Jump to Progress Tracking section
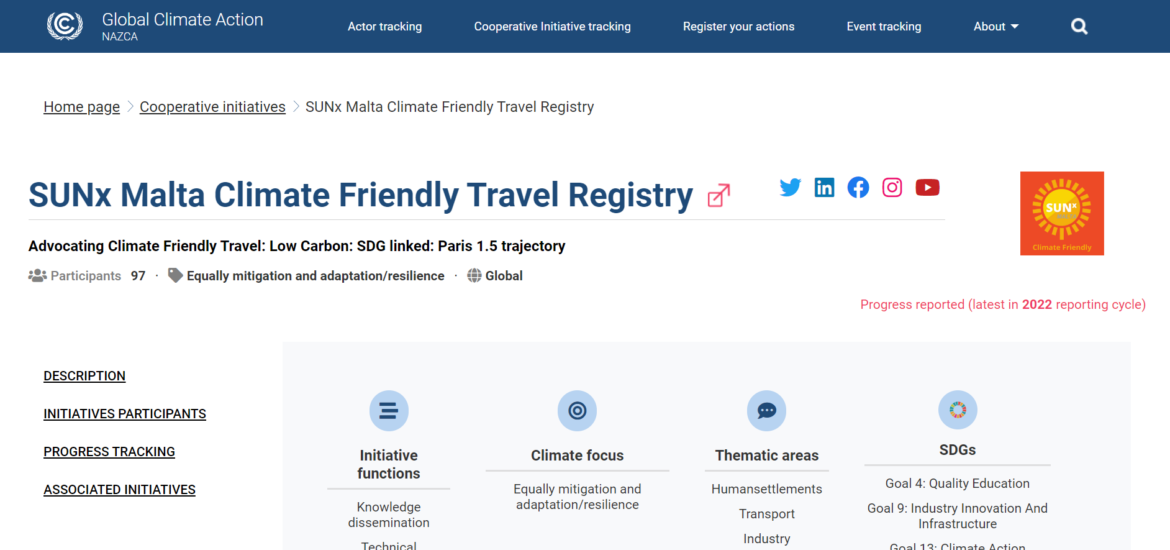1170x550 pixels. (109, 452)
